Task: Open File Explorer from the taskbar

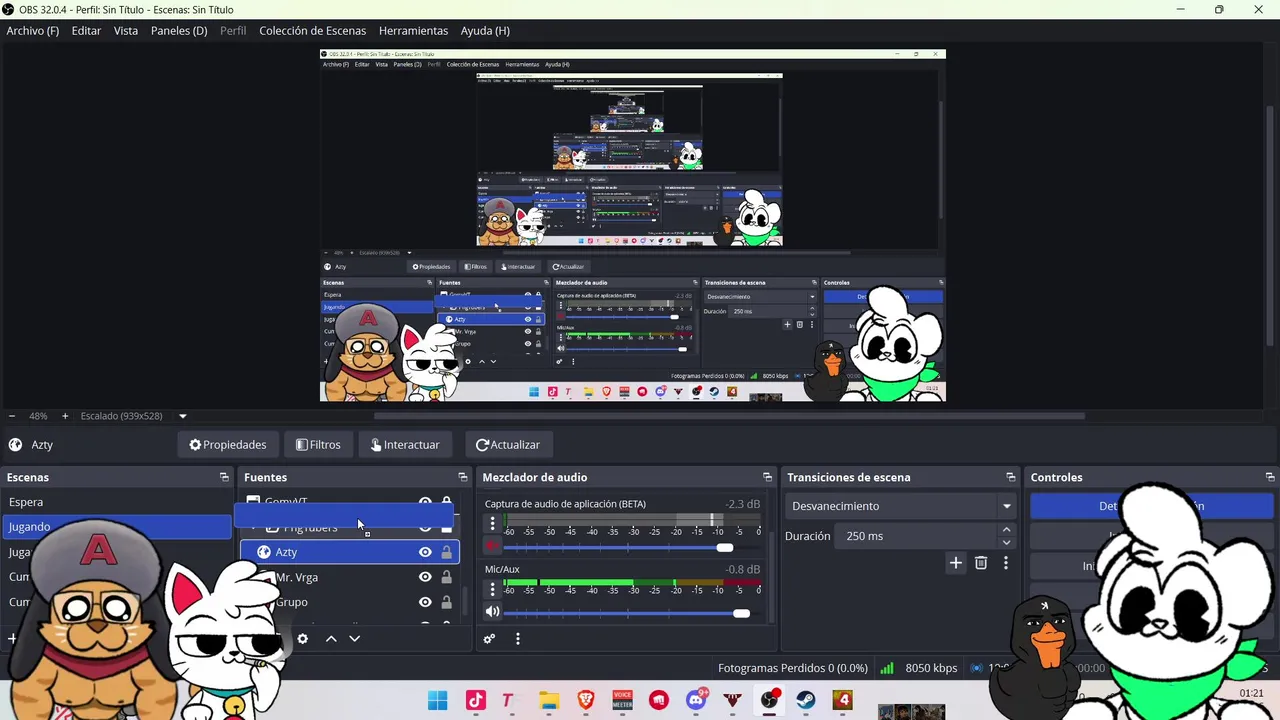Action: [548, 700]
